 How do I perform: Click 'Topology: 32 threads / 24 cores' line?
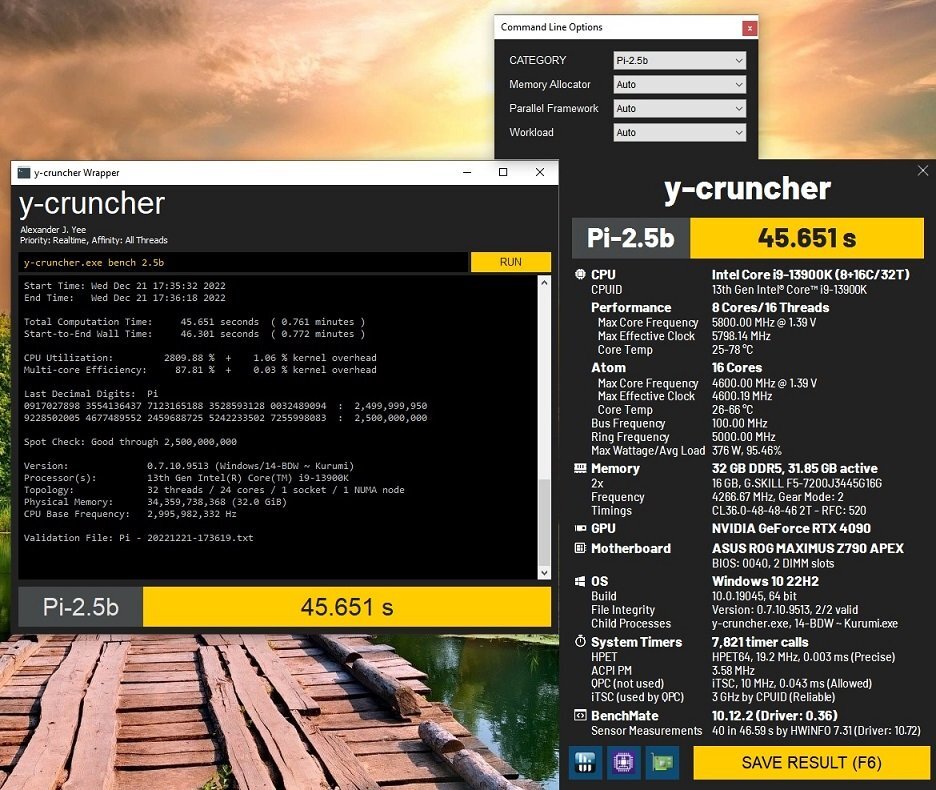[x=214, y=490]
